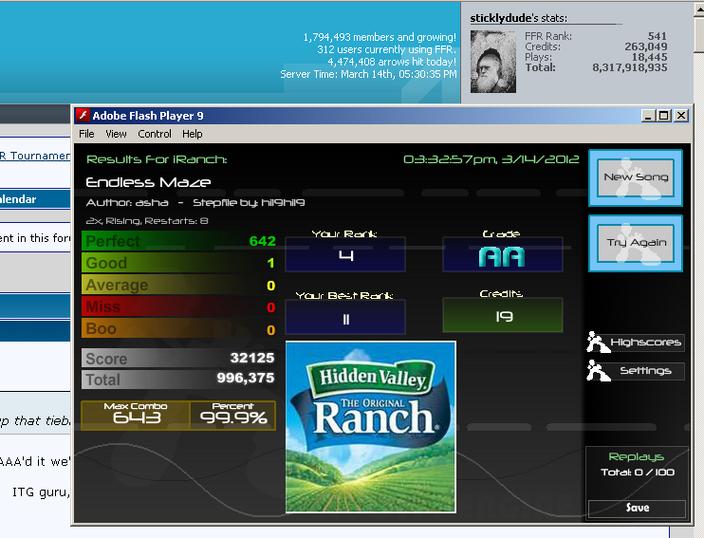Open the game Settings
This screenshot has height=538, width=704.
[x=635, y=371]
